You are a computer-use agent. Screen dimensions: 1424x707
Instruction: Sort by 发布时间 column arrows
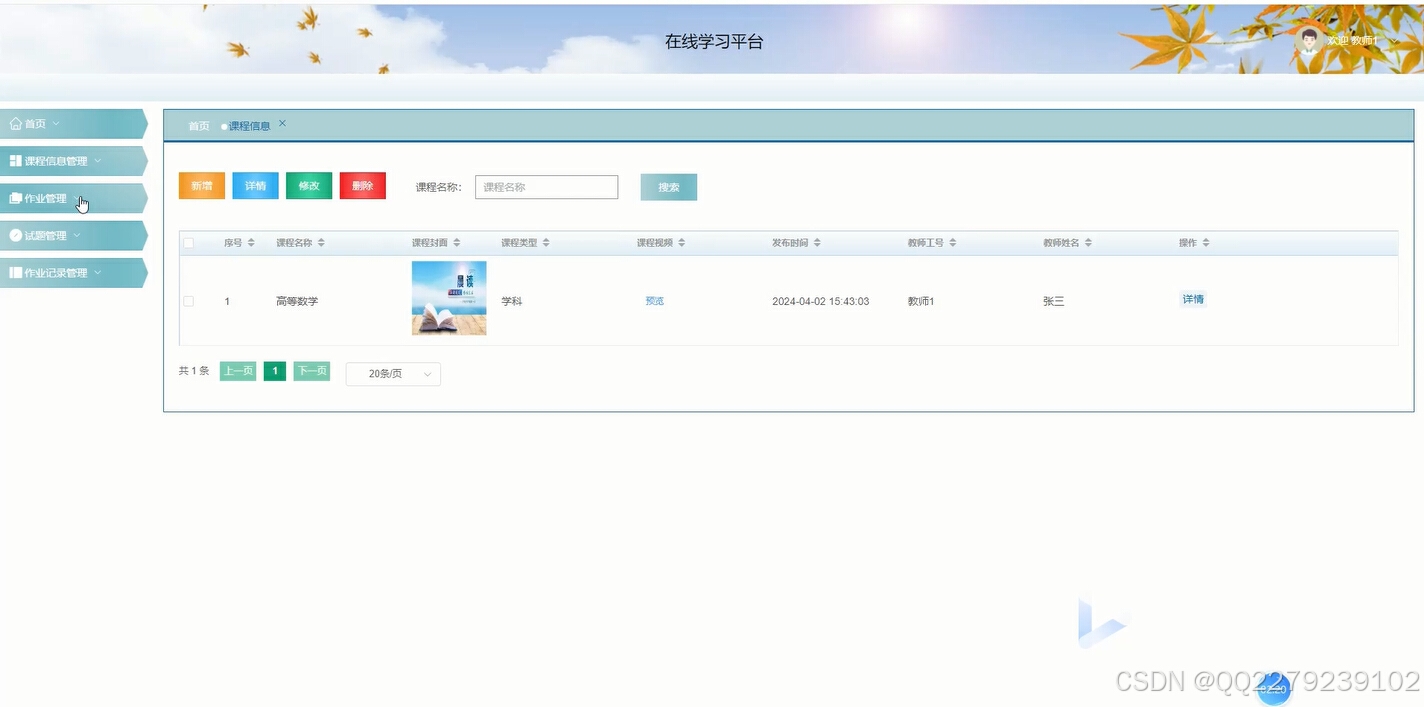point(817,242)
